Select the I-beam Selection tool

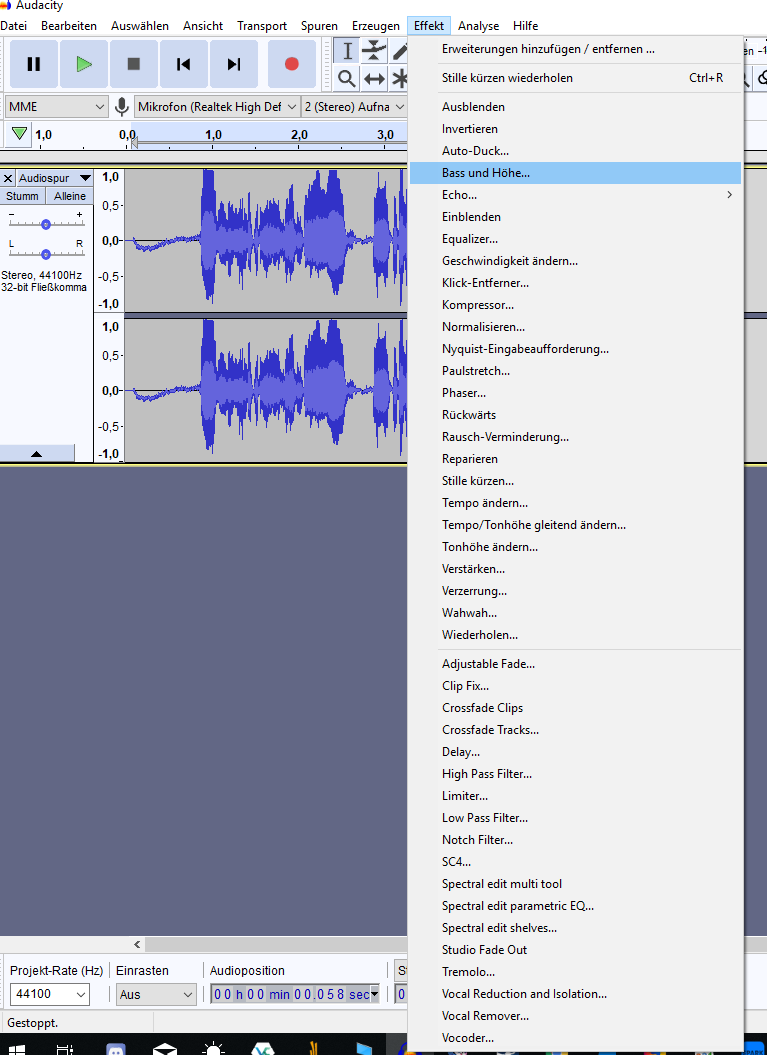click(x=347, y=50)
